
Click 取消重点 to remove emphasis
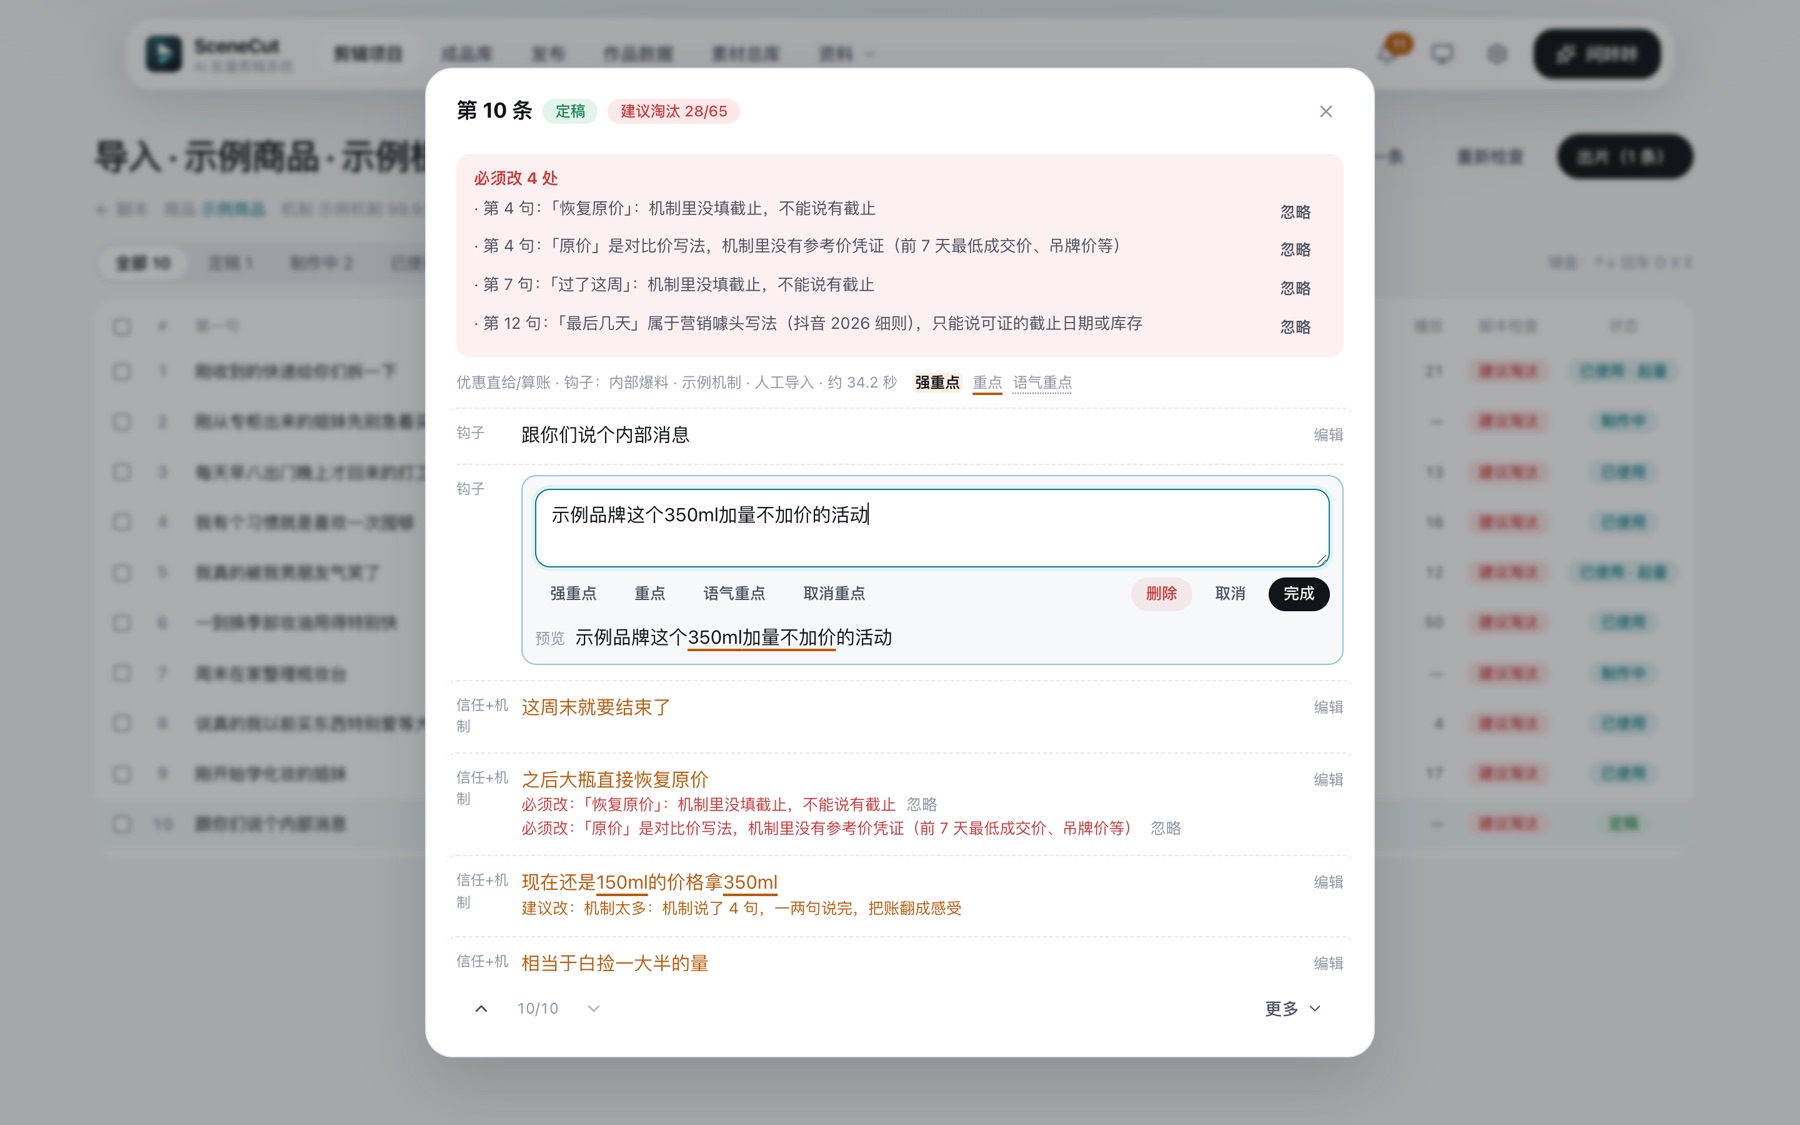coord(834,593)
